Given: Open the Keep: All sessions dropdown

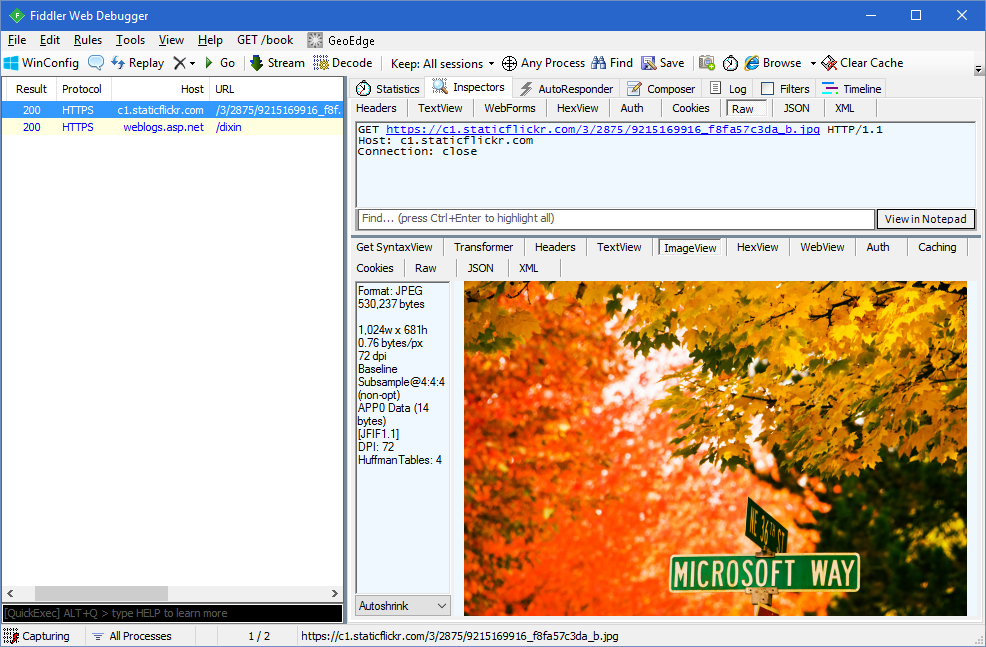Looking at the screenshot, I should click(x=442, y=64).
